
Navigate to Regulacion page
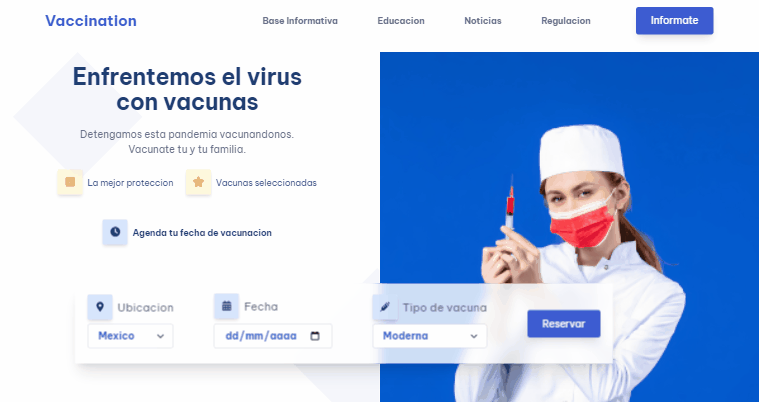click(x=565, y=21)
